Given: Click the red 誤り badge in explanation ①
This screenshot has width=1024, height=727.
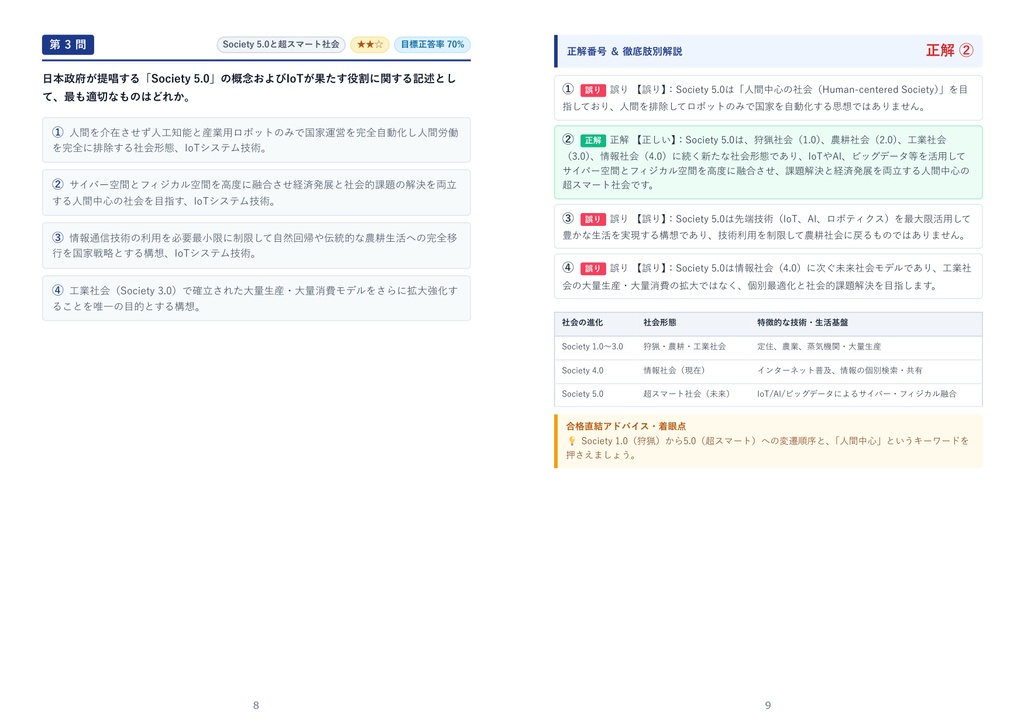Looking at the screenshot, I should [x=592, y=90].
